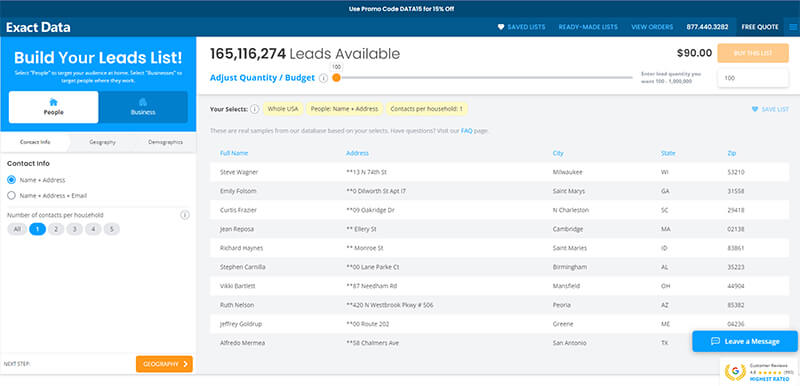The height and width of the screenshot is (386, 800).
Task: Select 5 contacts per household
Action: pos(112,229)
